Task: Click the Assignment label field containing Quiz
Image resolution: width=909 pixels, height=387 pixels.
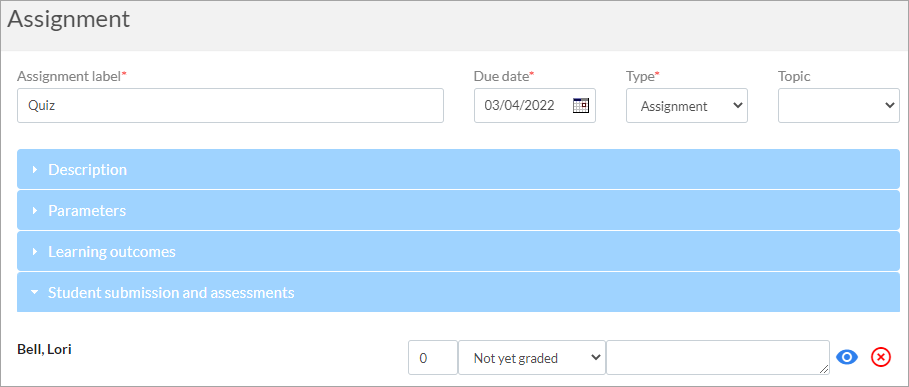Action: click(x=230, y=105)
